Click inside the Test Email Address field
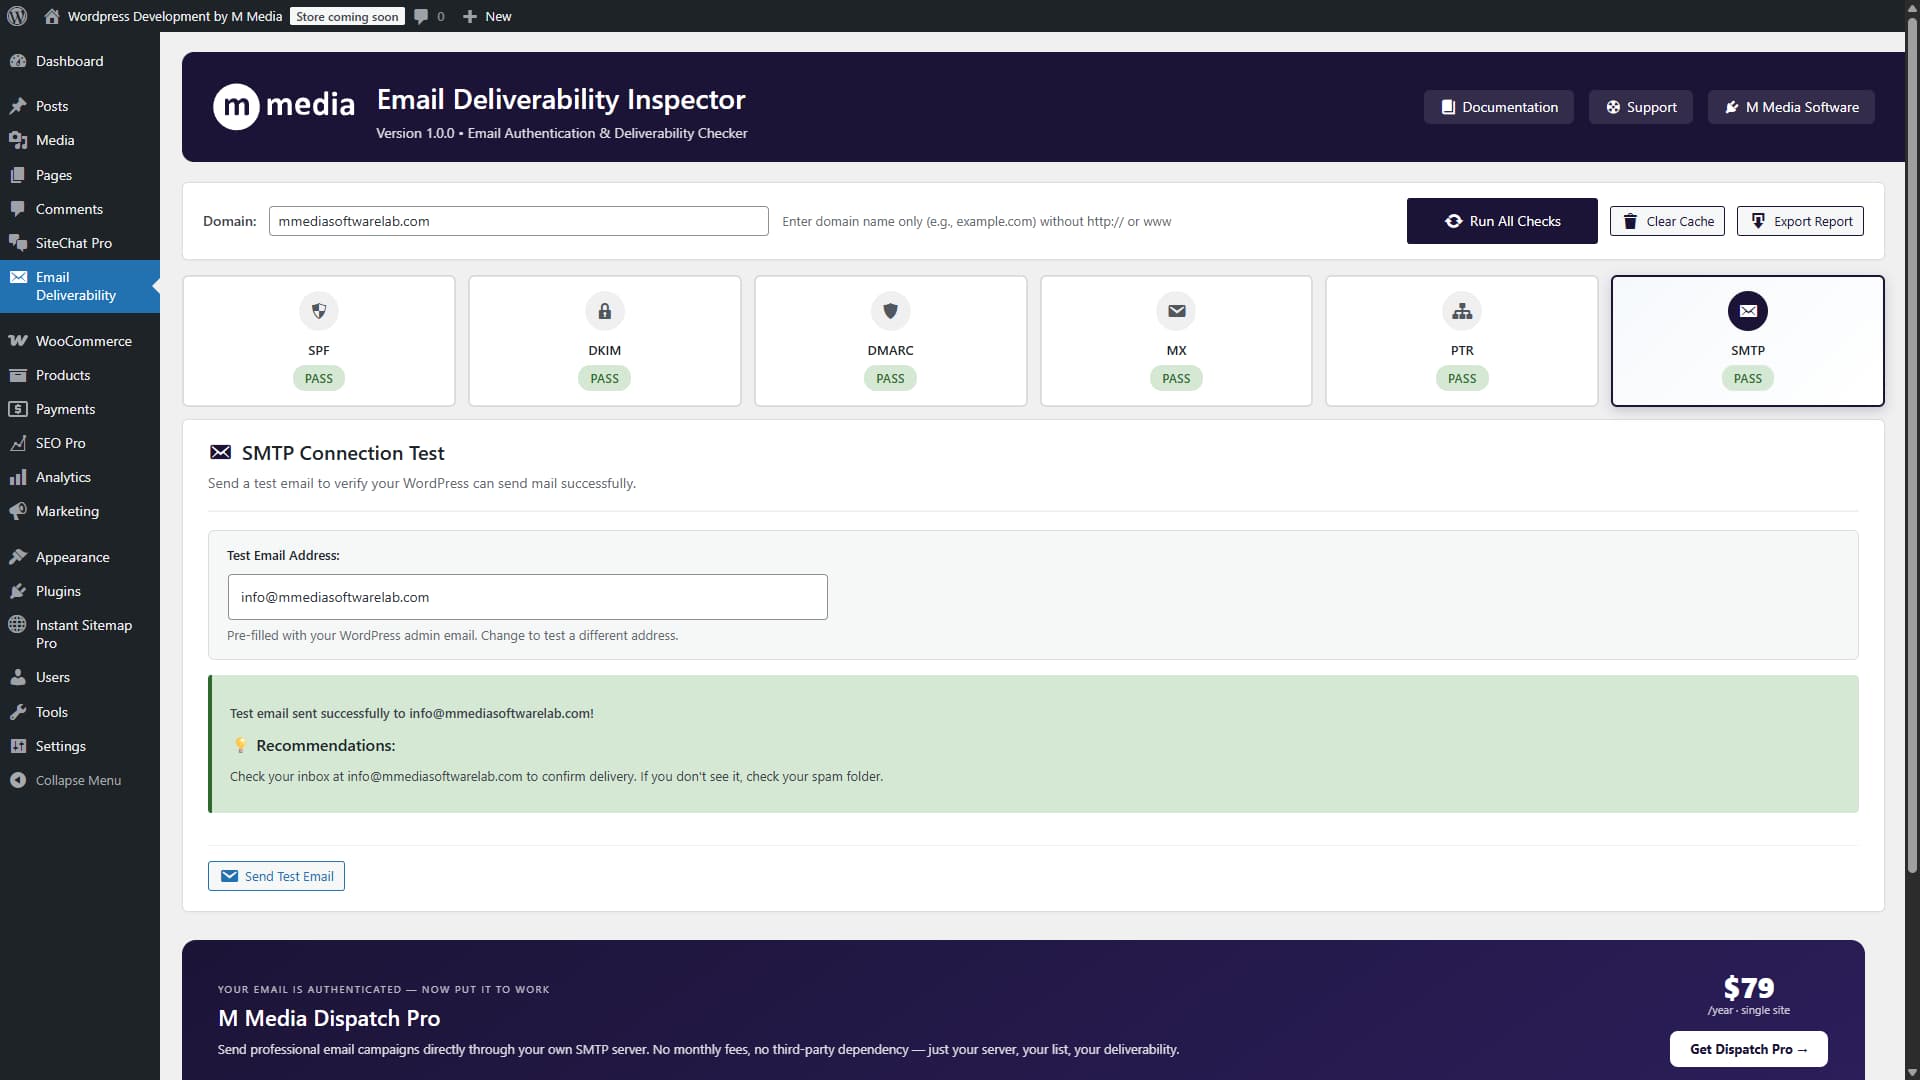Viewport: 1920px width, 1080px height. [527, 596]
